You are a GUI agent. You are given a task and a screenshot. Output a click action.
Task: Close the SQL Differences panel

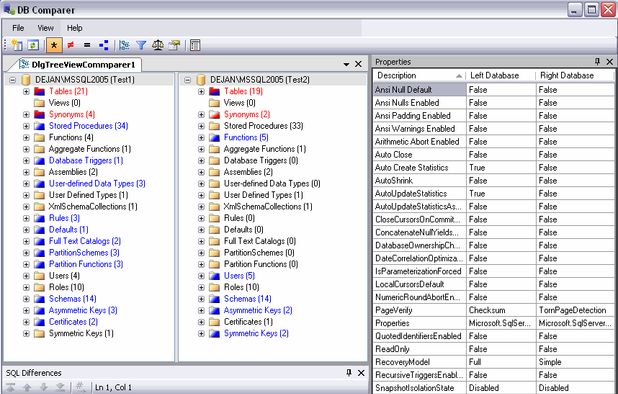click(361, 372)
